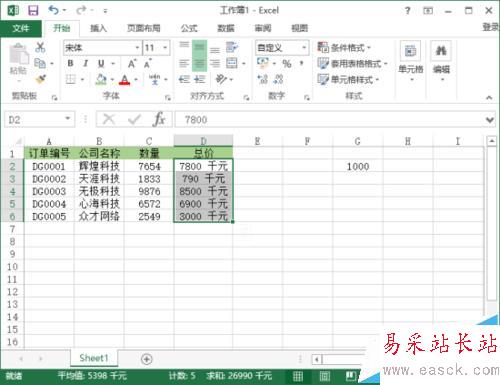Open the font name dropdown 宋体
This screenshot has height=385, width=500.
tap(137, 48)
